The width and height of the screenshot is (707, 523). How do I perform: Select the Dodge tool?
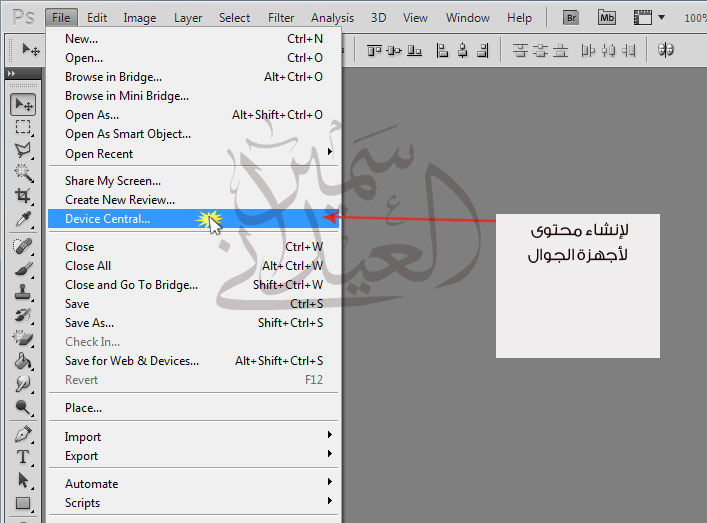pos(23,408)
